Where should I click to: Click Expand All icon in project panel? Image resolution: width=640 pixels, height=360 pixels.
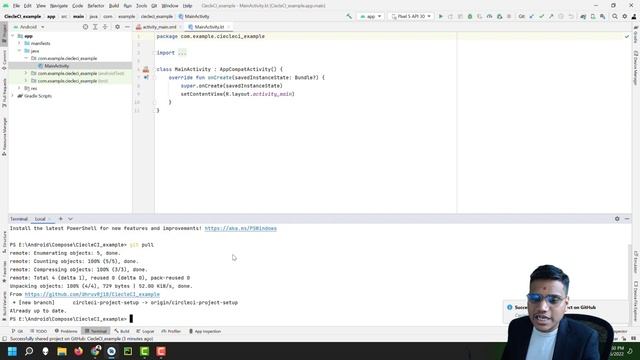pyautogui.click(x=95, y=27)
